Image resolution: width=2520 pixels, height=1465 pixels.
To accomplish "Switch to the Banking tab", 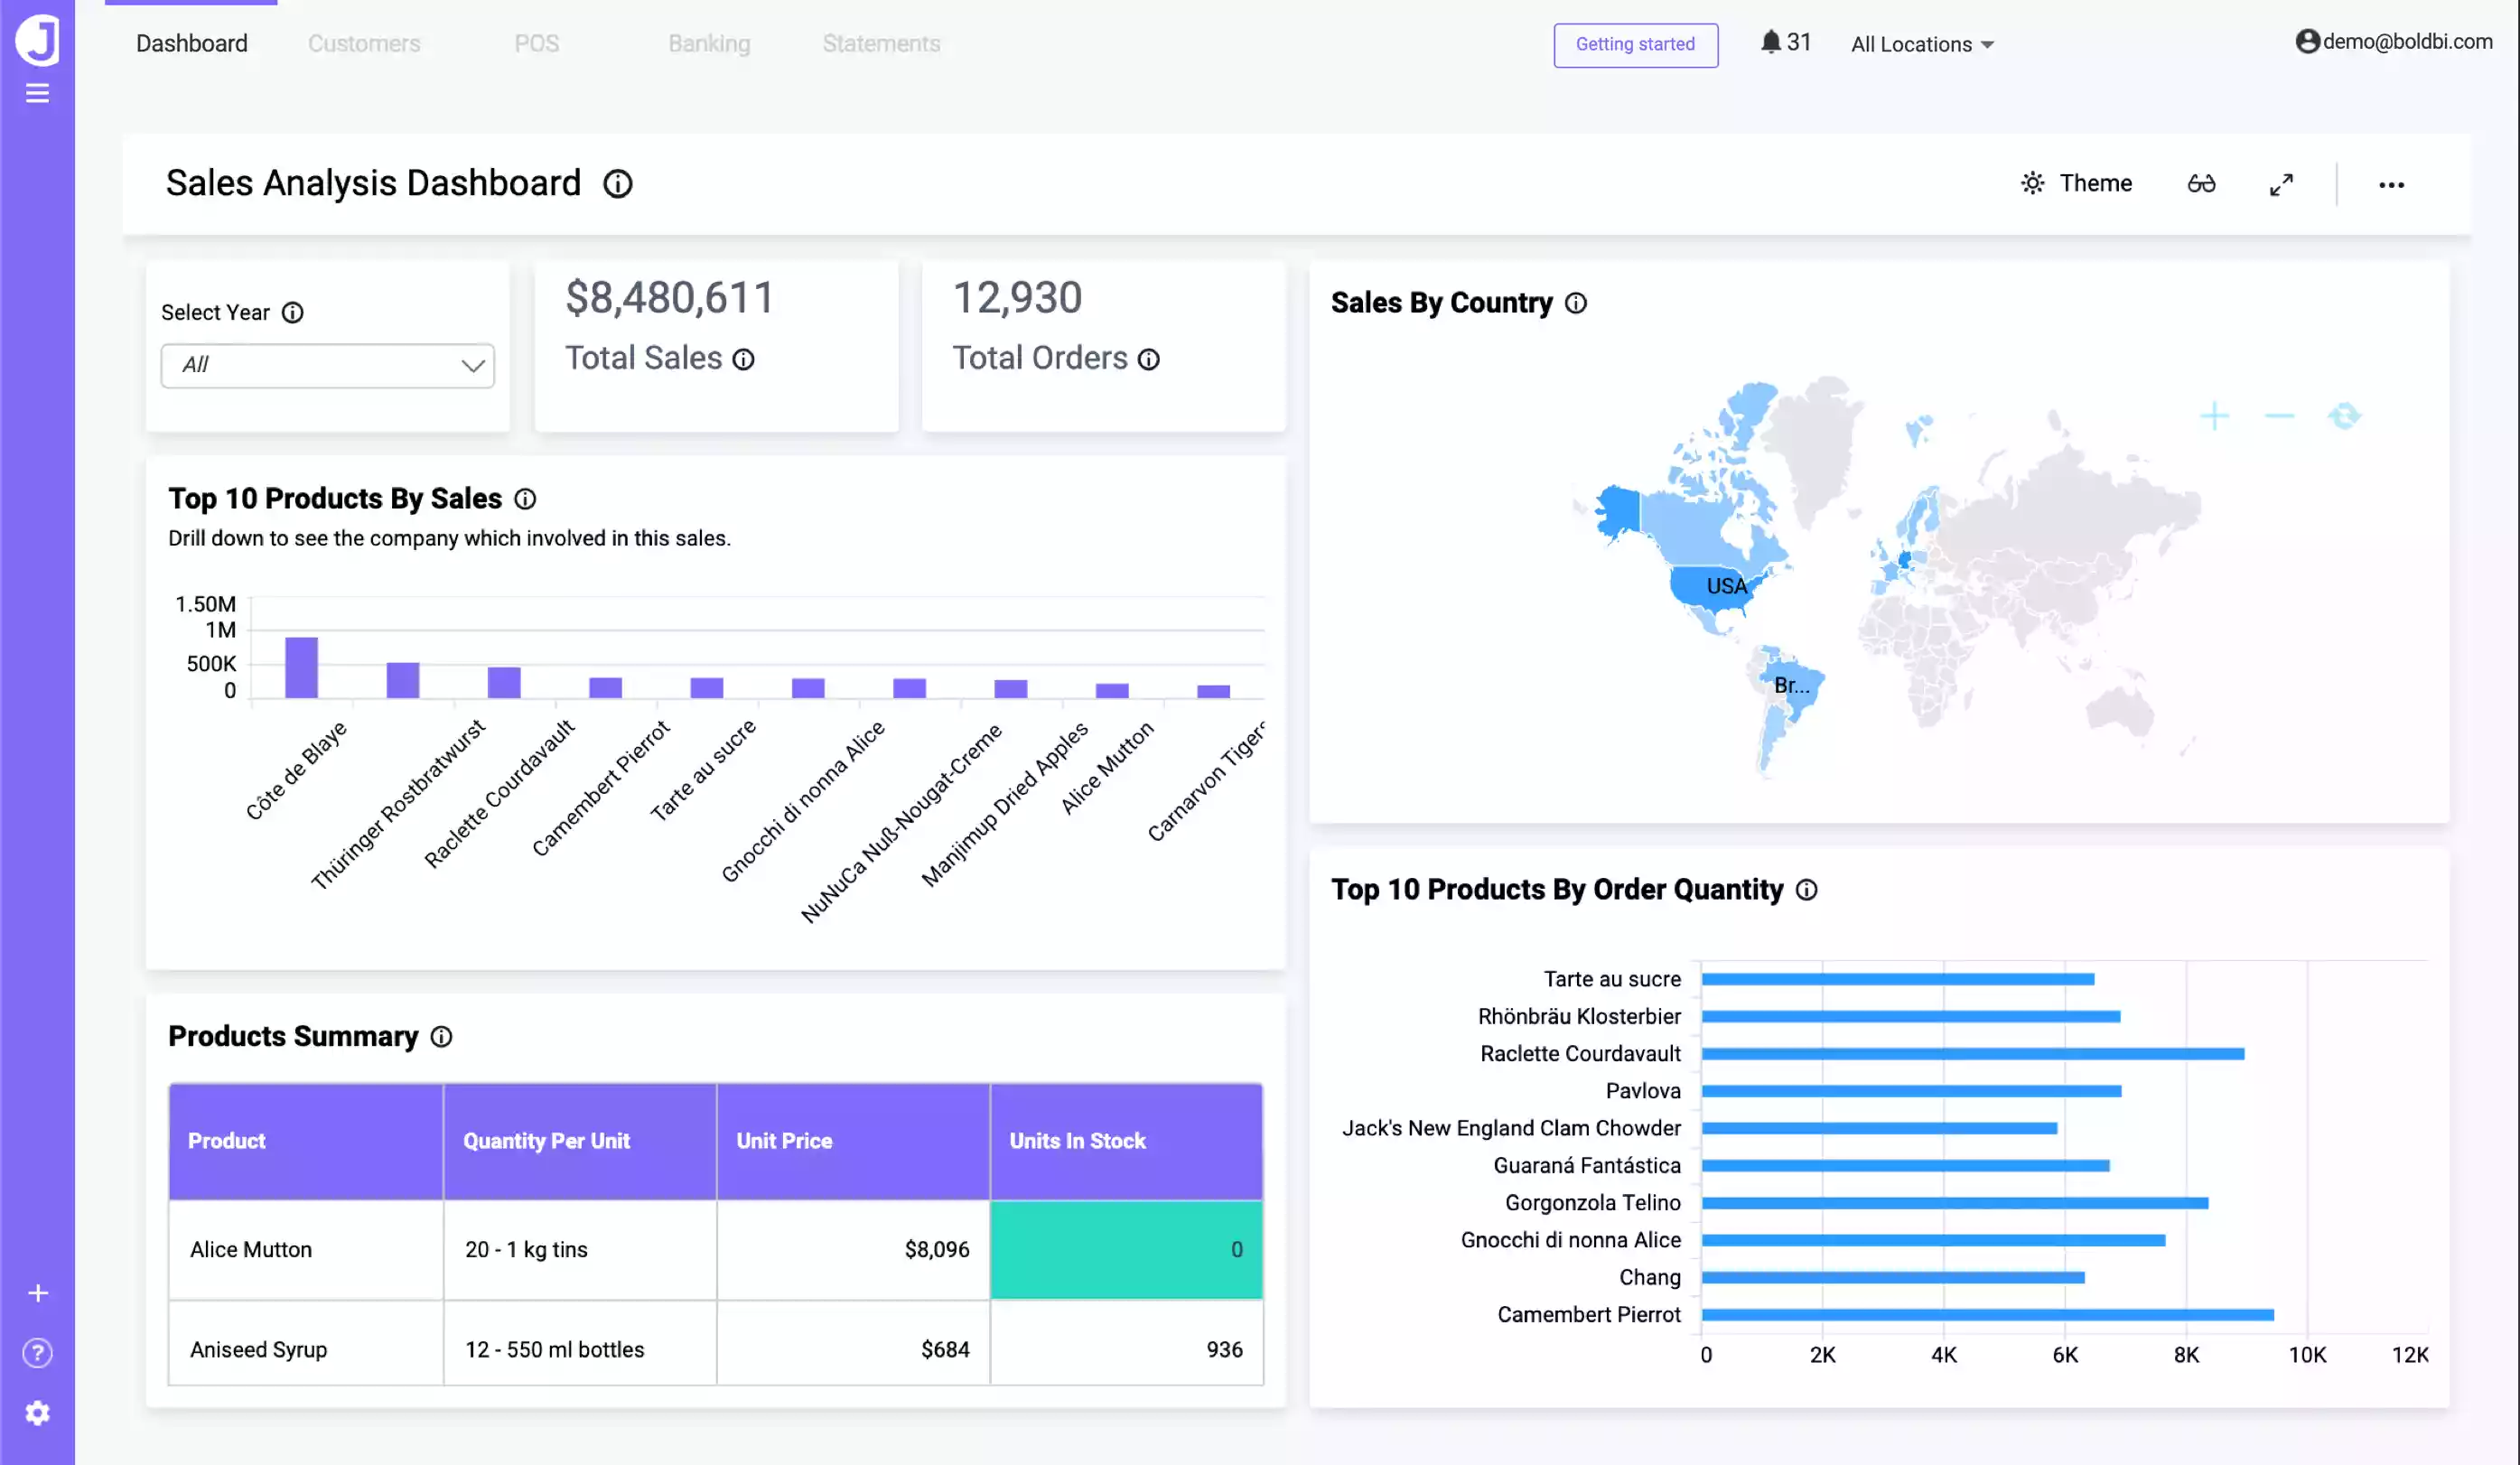I will tap(709, 44).
